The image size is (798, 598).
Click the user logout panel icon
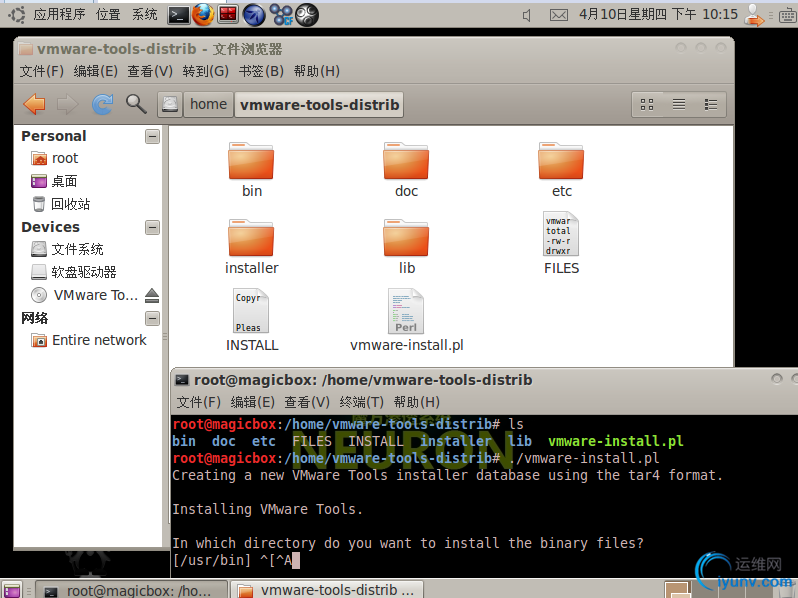tap(754, 15)
